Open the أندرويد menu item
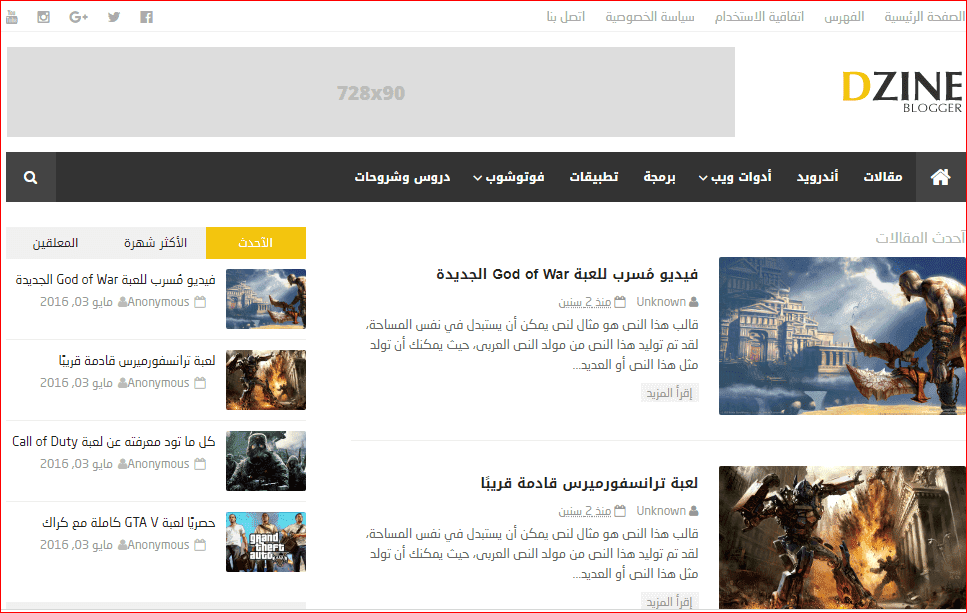 point(817,178)
